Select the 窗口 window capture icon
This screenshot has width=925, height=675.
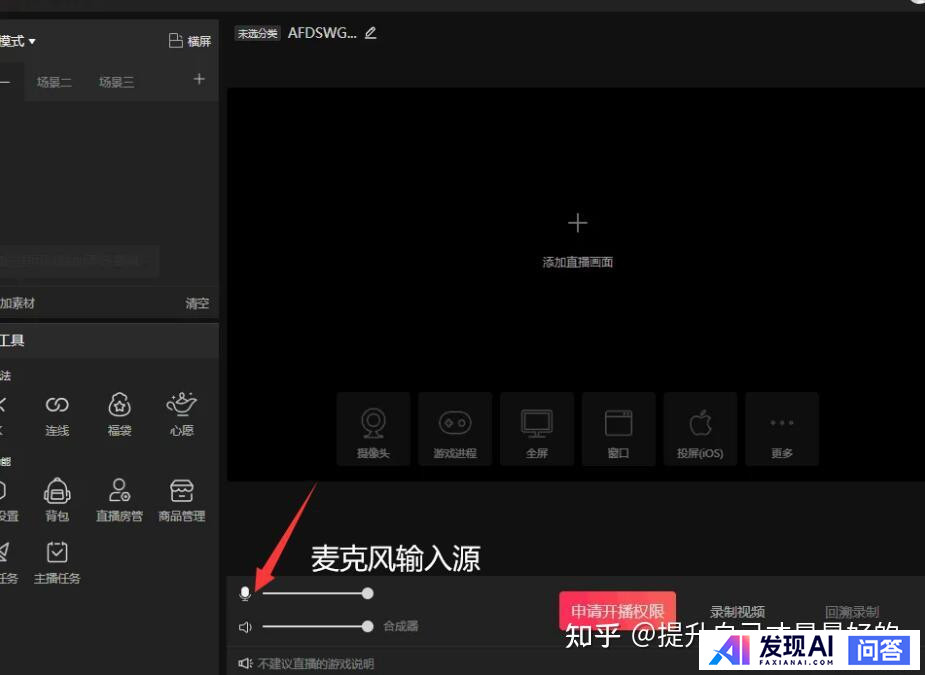pos(618,428)
